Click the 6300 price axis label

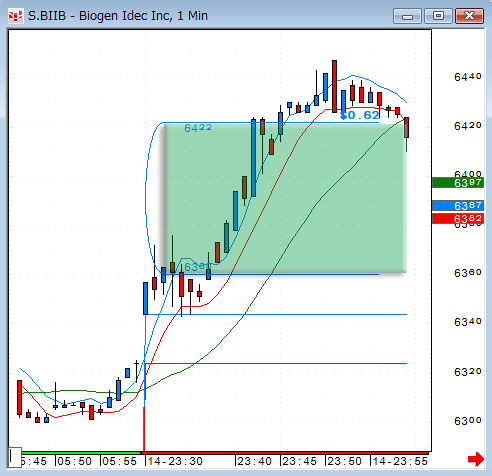[x=468, y=421]
